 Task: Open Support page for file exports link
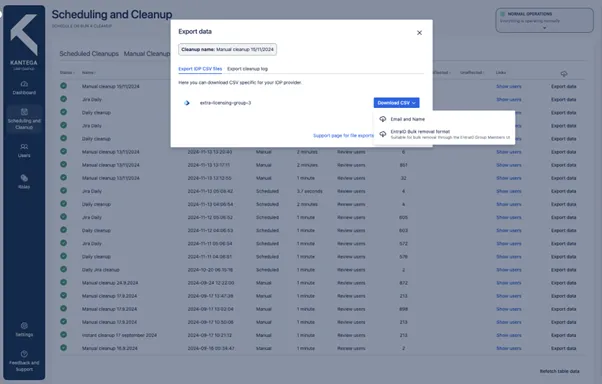[x=343, y=136]
